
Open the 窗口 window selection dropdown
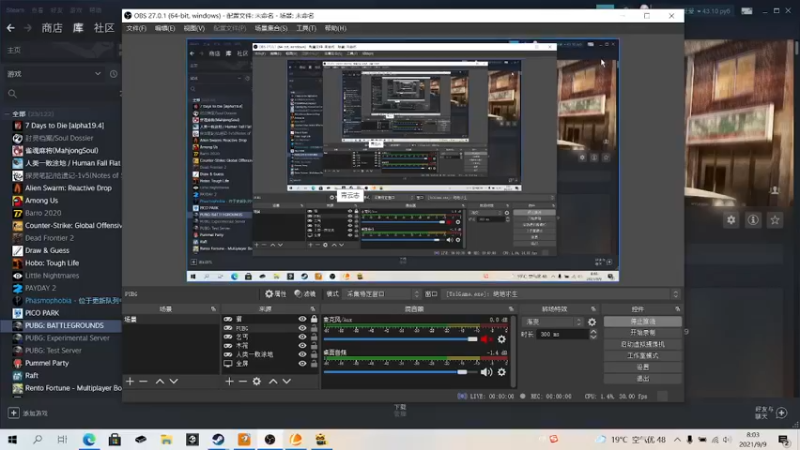561,294
